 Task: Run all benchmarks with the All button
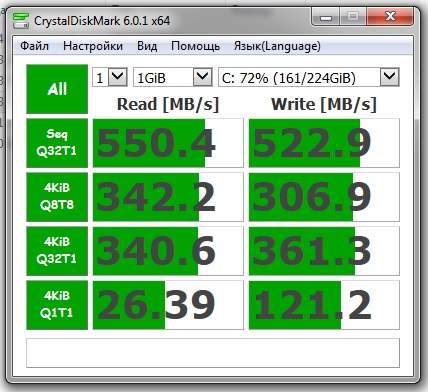pos(57,89)
